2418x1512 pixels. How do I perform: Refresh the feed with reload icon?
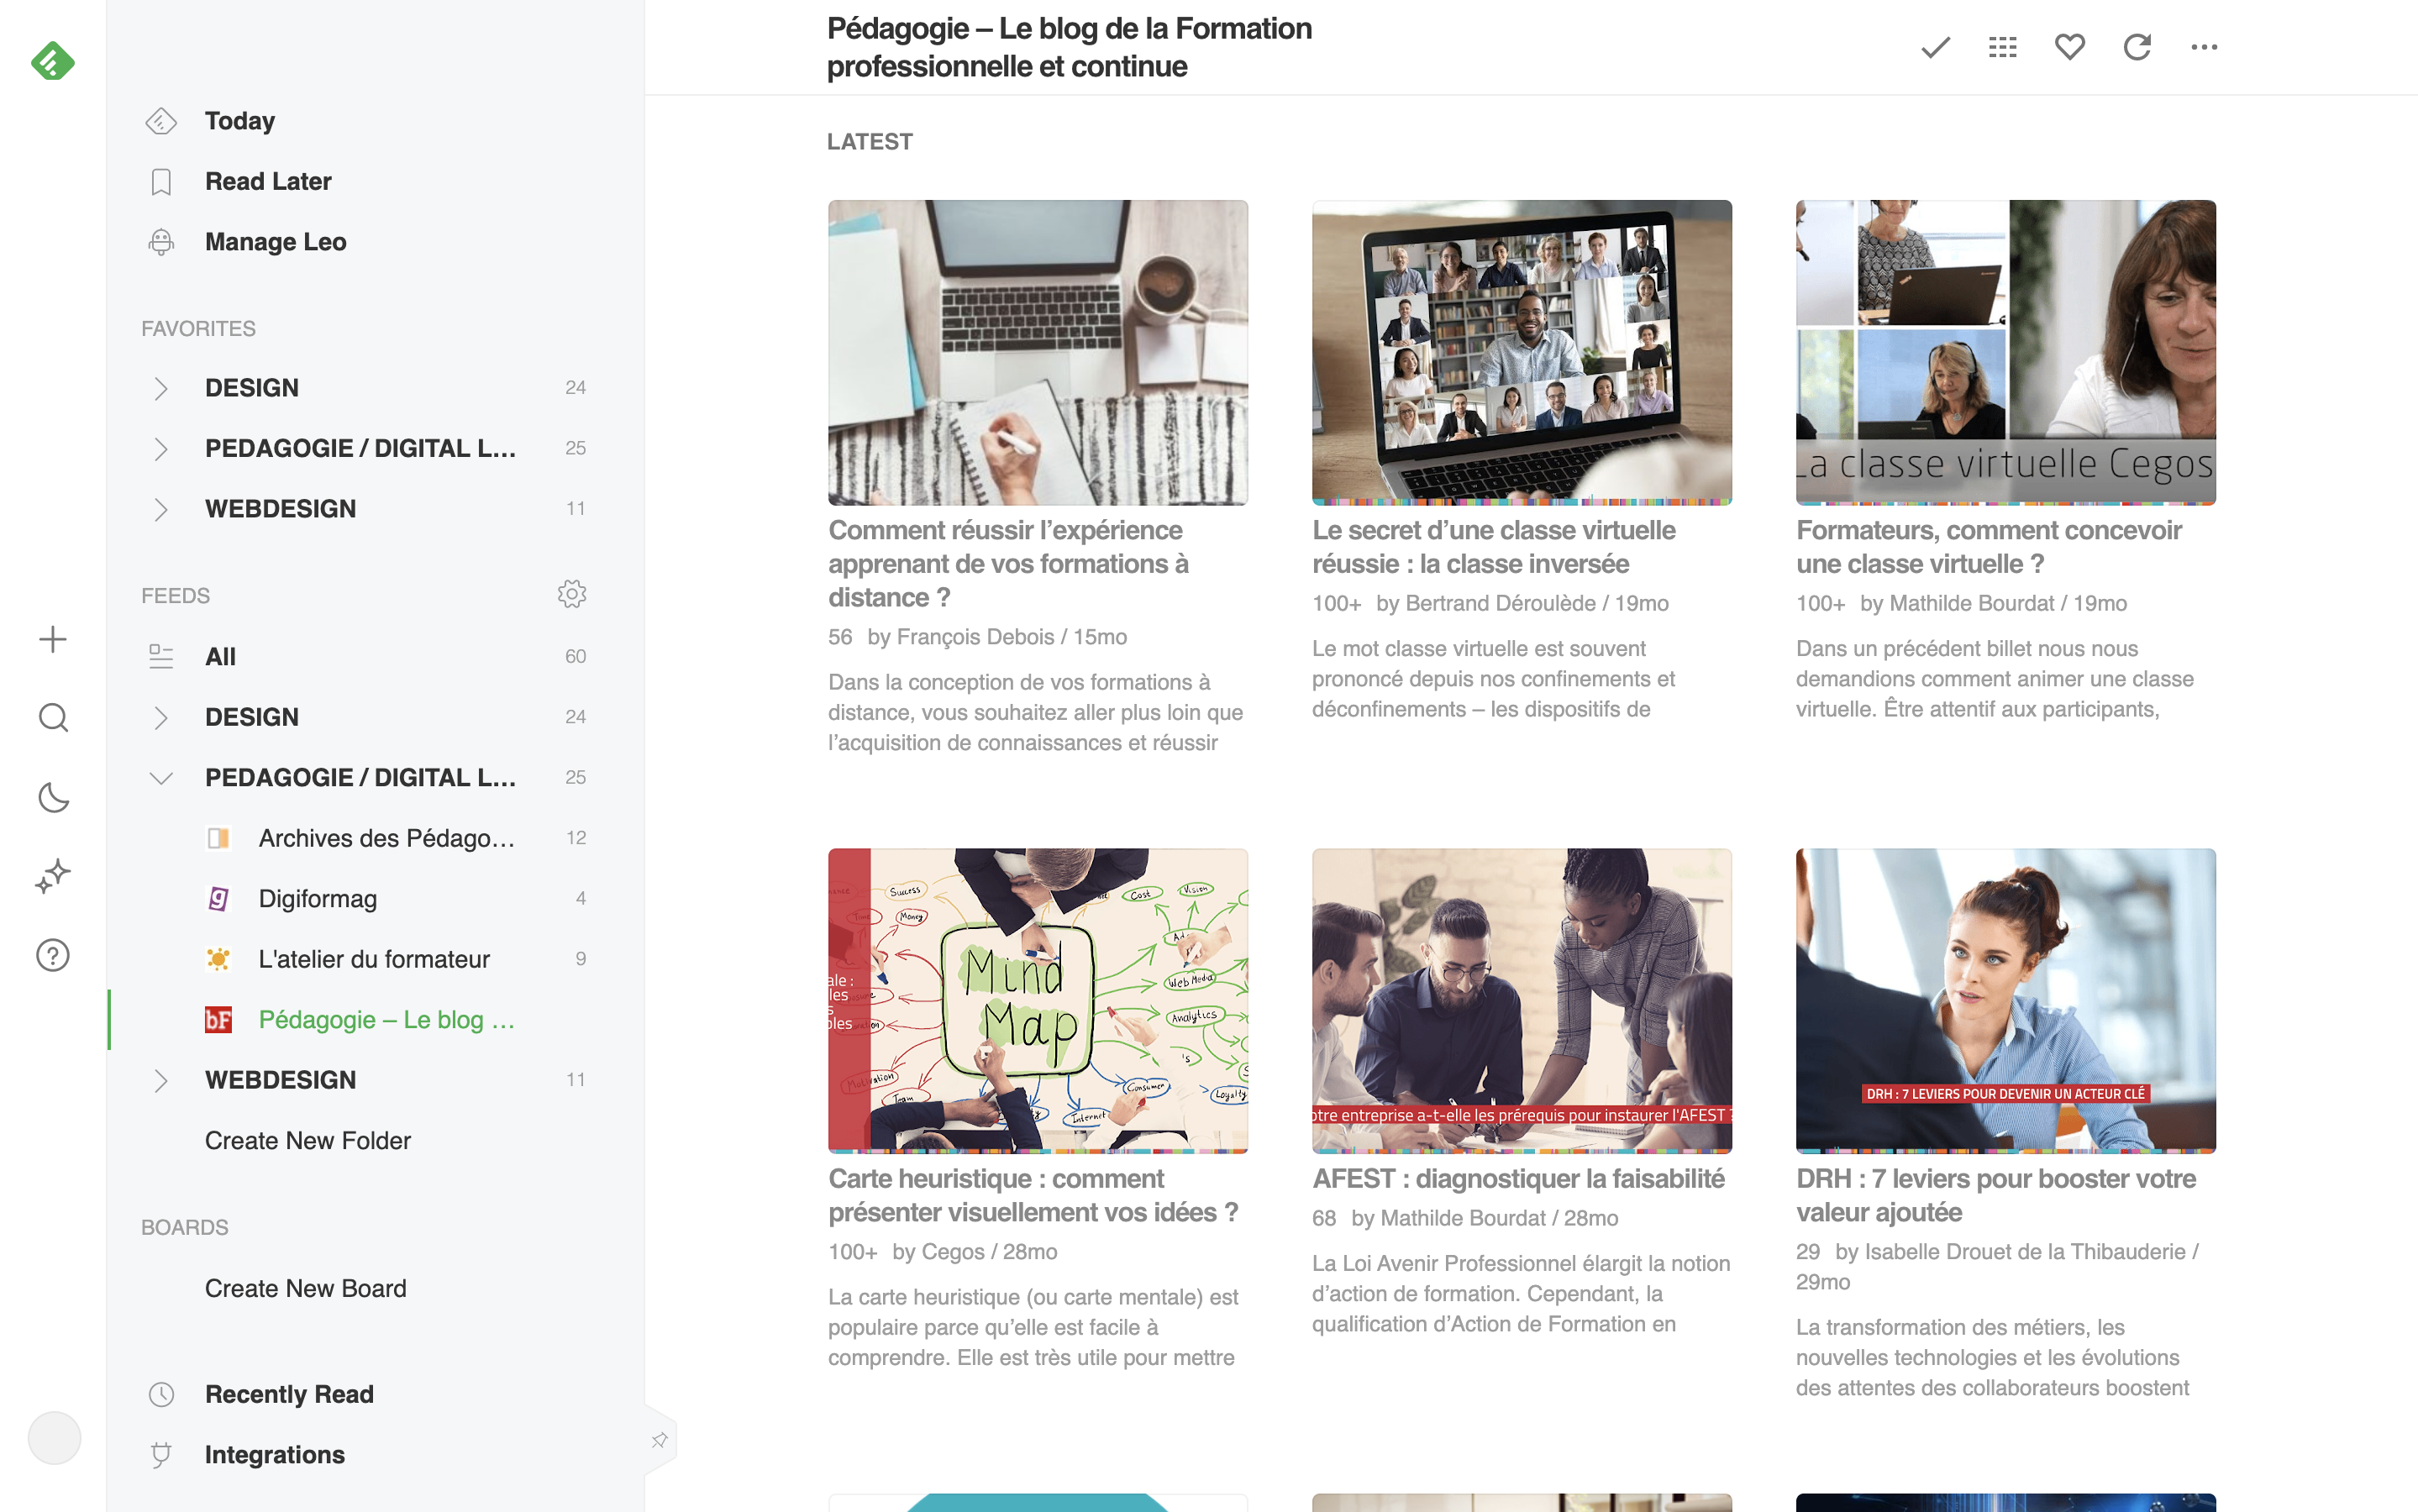[2136, 47]
